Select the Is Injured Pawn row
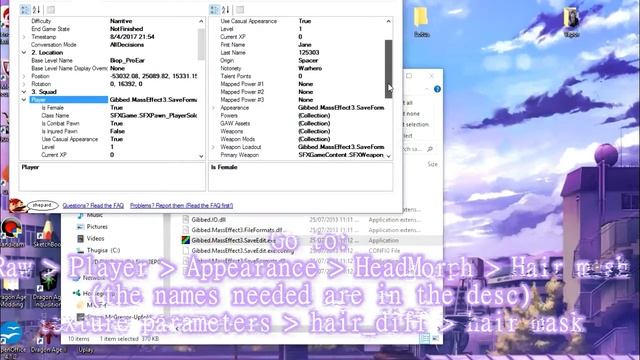This screenshot has width=640, height=360. [x=112, y=131]
